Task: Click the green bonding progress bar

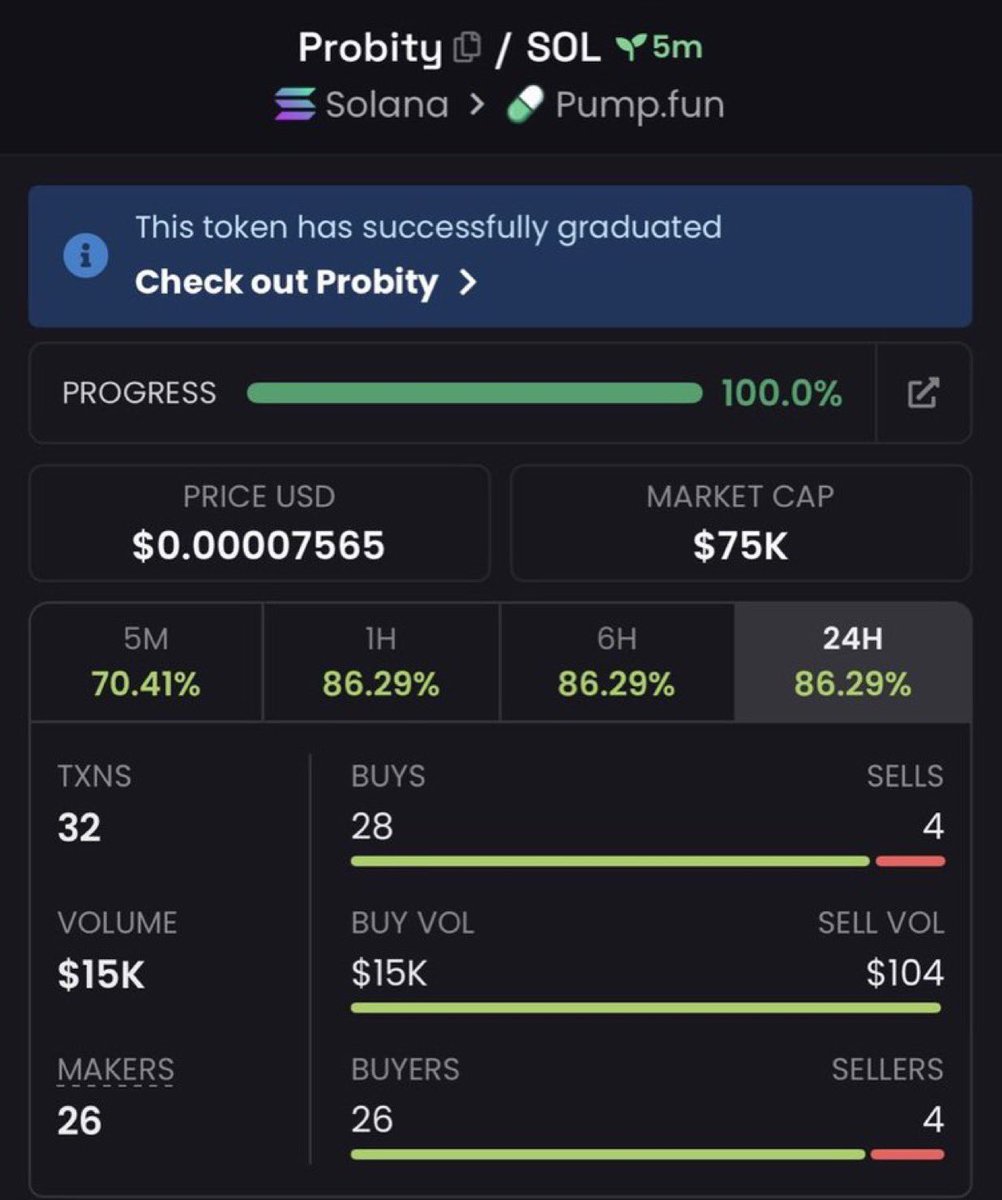Action: pos(474,393)
